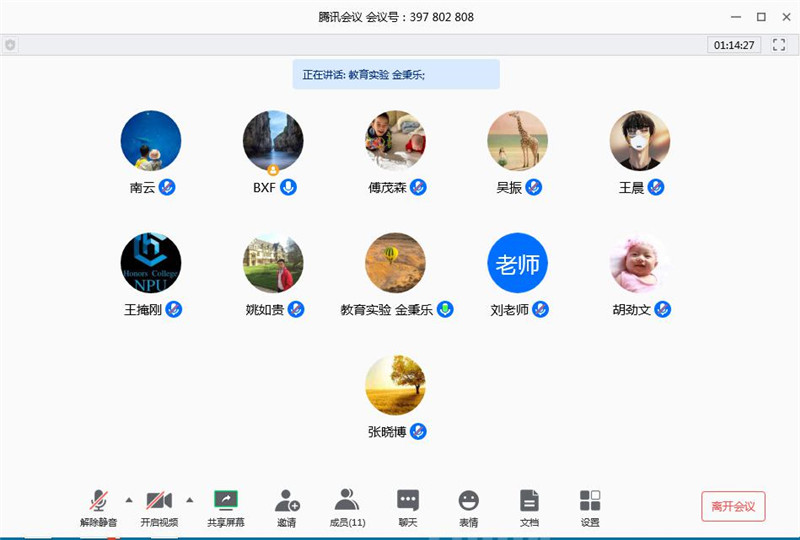Image resolution: width=800 pixels, height=540 pixels.
Task: Select 吴振's giraffe avatar
Action: click(517, 140)
